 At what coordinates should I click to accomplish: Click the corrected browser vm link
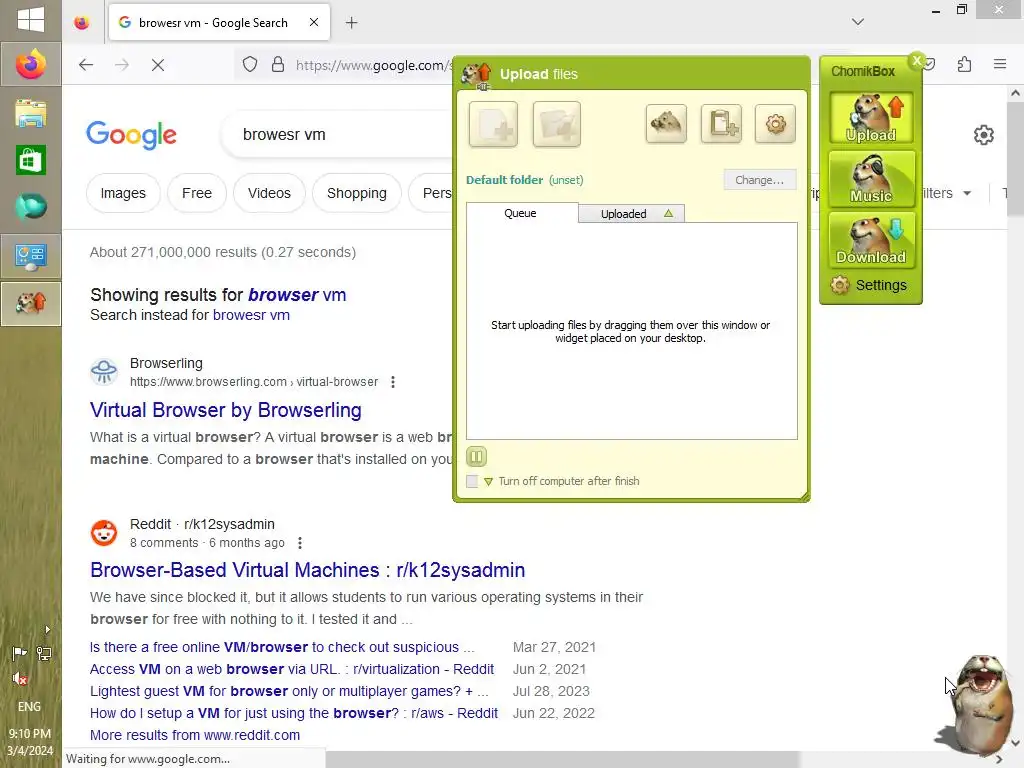pyautogui.click(x=296, y=295)
